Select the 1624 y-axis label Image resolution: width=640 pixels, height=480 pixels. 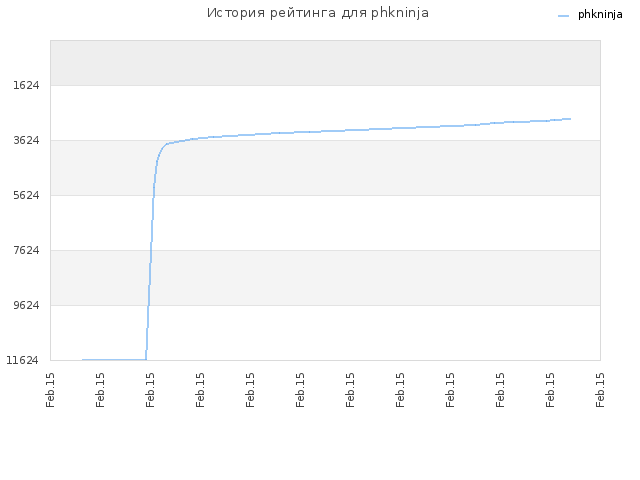click(x=26, y=85)
